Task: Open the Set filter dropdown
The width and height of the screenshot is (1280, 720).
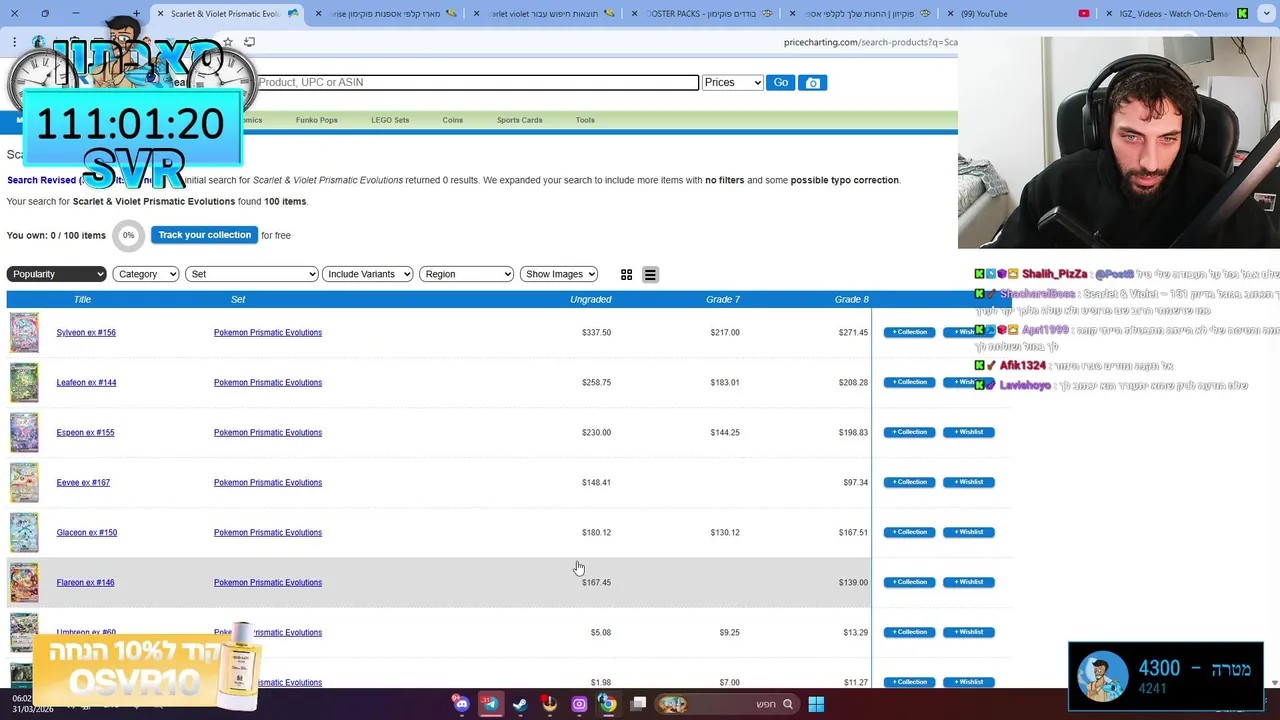Action: tap(251, 274)
